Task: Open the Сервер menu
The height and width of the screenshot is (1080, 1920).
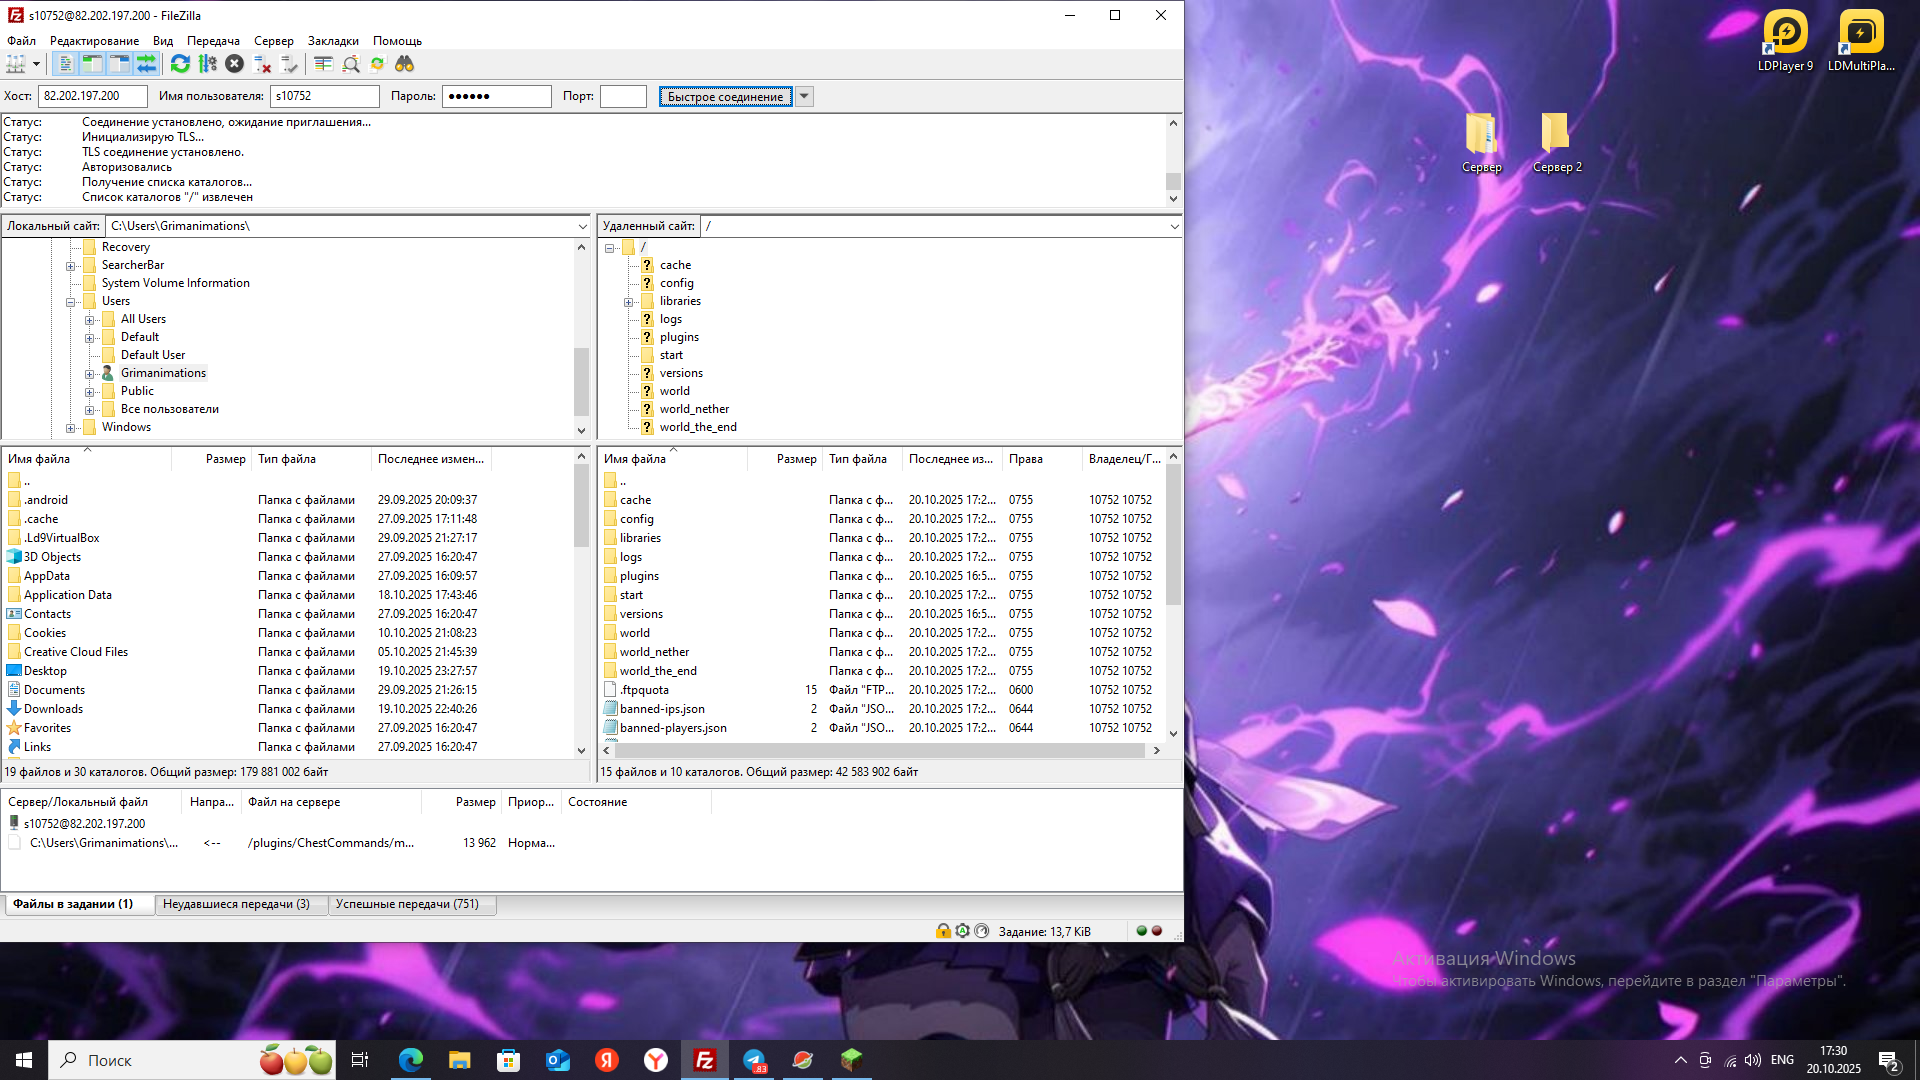Action: [273, 41]
